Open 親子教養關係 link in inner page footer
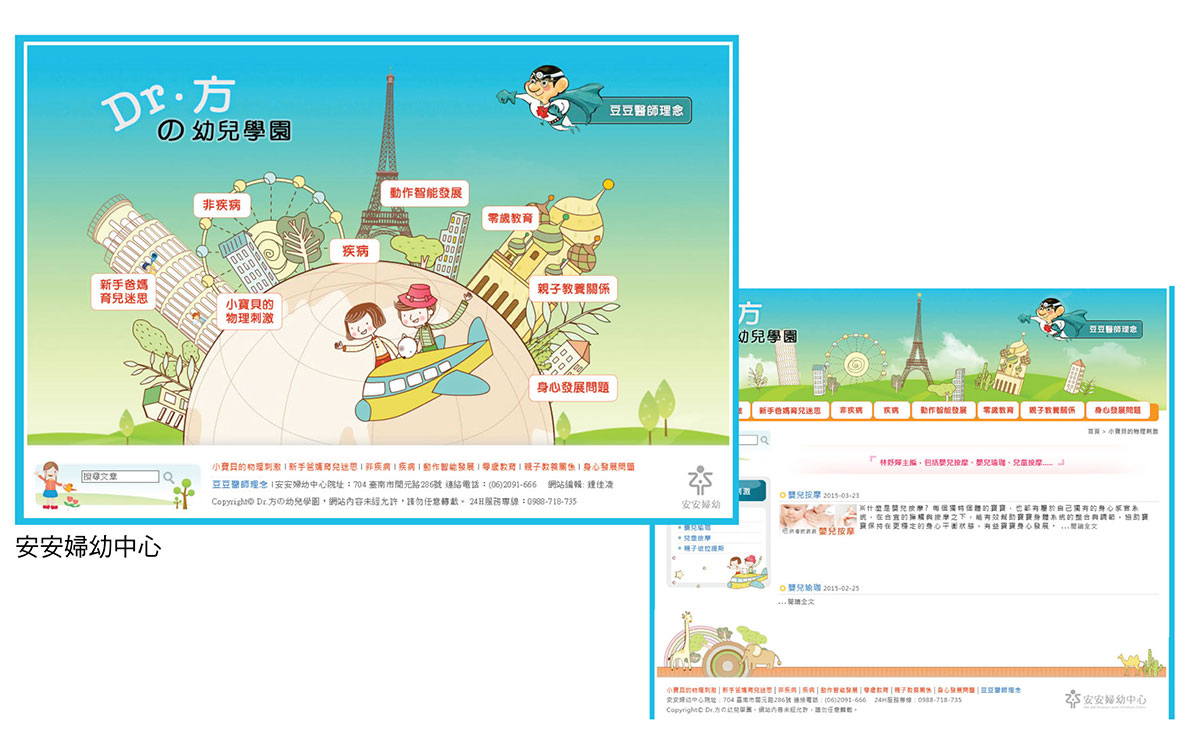 [913, 690]
